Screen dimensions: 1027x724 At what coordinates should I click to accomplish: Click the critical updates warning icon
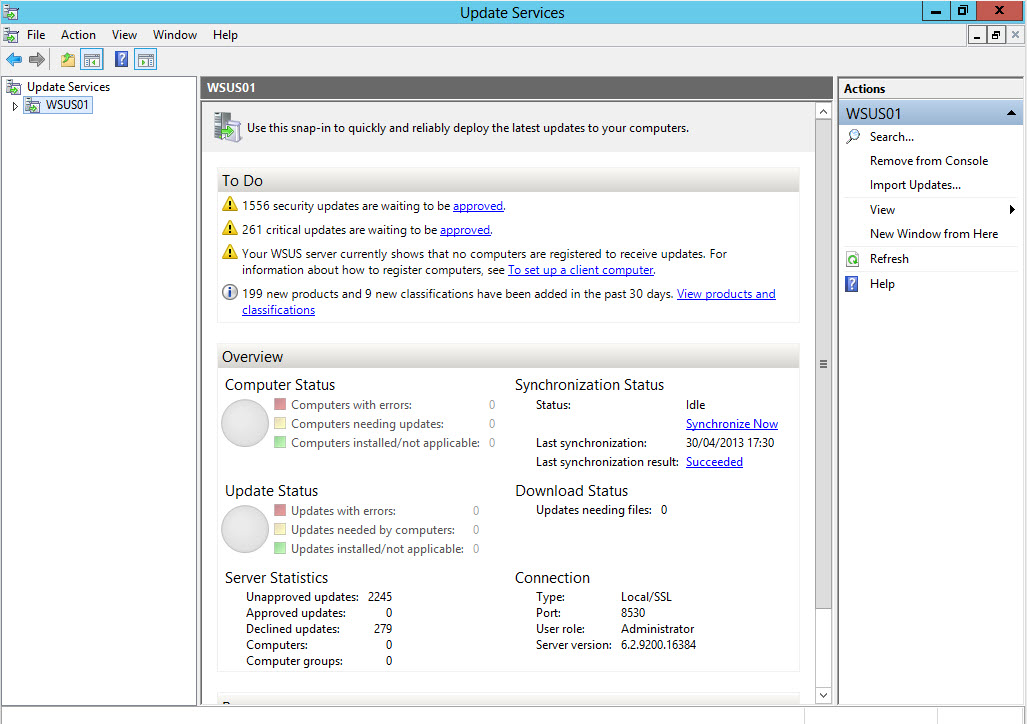tap(230, 228)
